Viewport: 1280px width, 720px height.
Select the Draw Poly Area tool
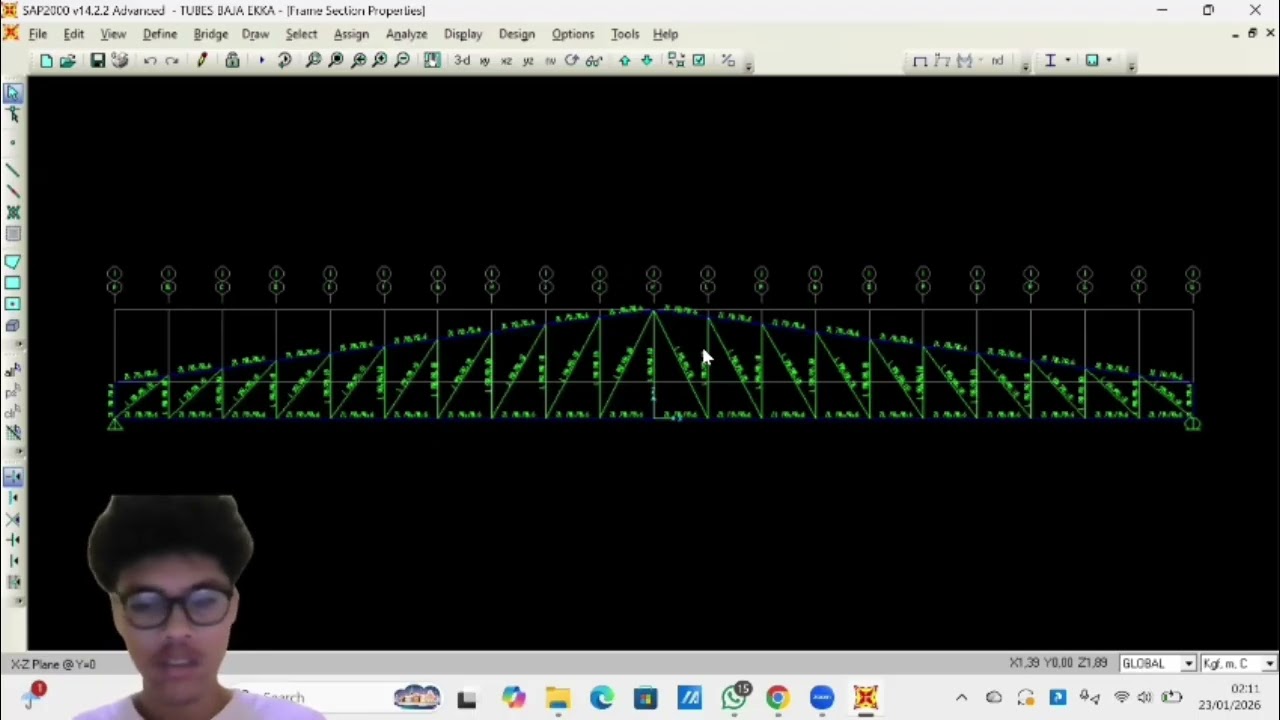tap(13, 262)
